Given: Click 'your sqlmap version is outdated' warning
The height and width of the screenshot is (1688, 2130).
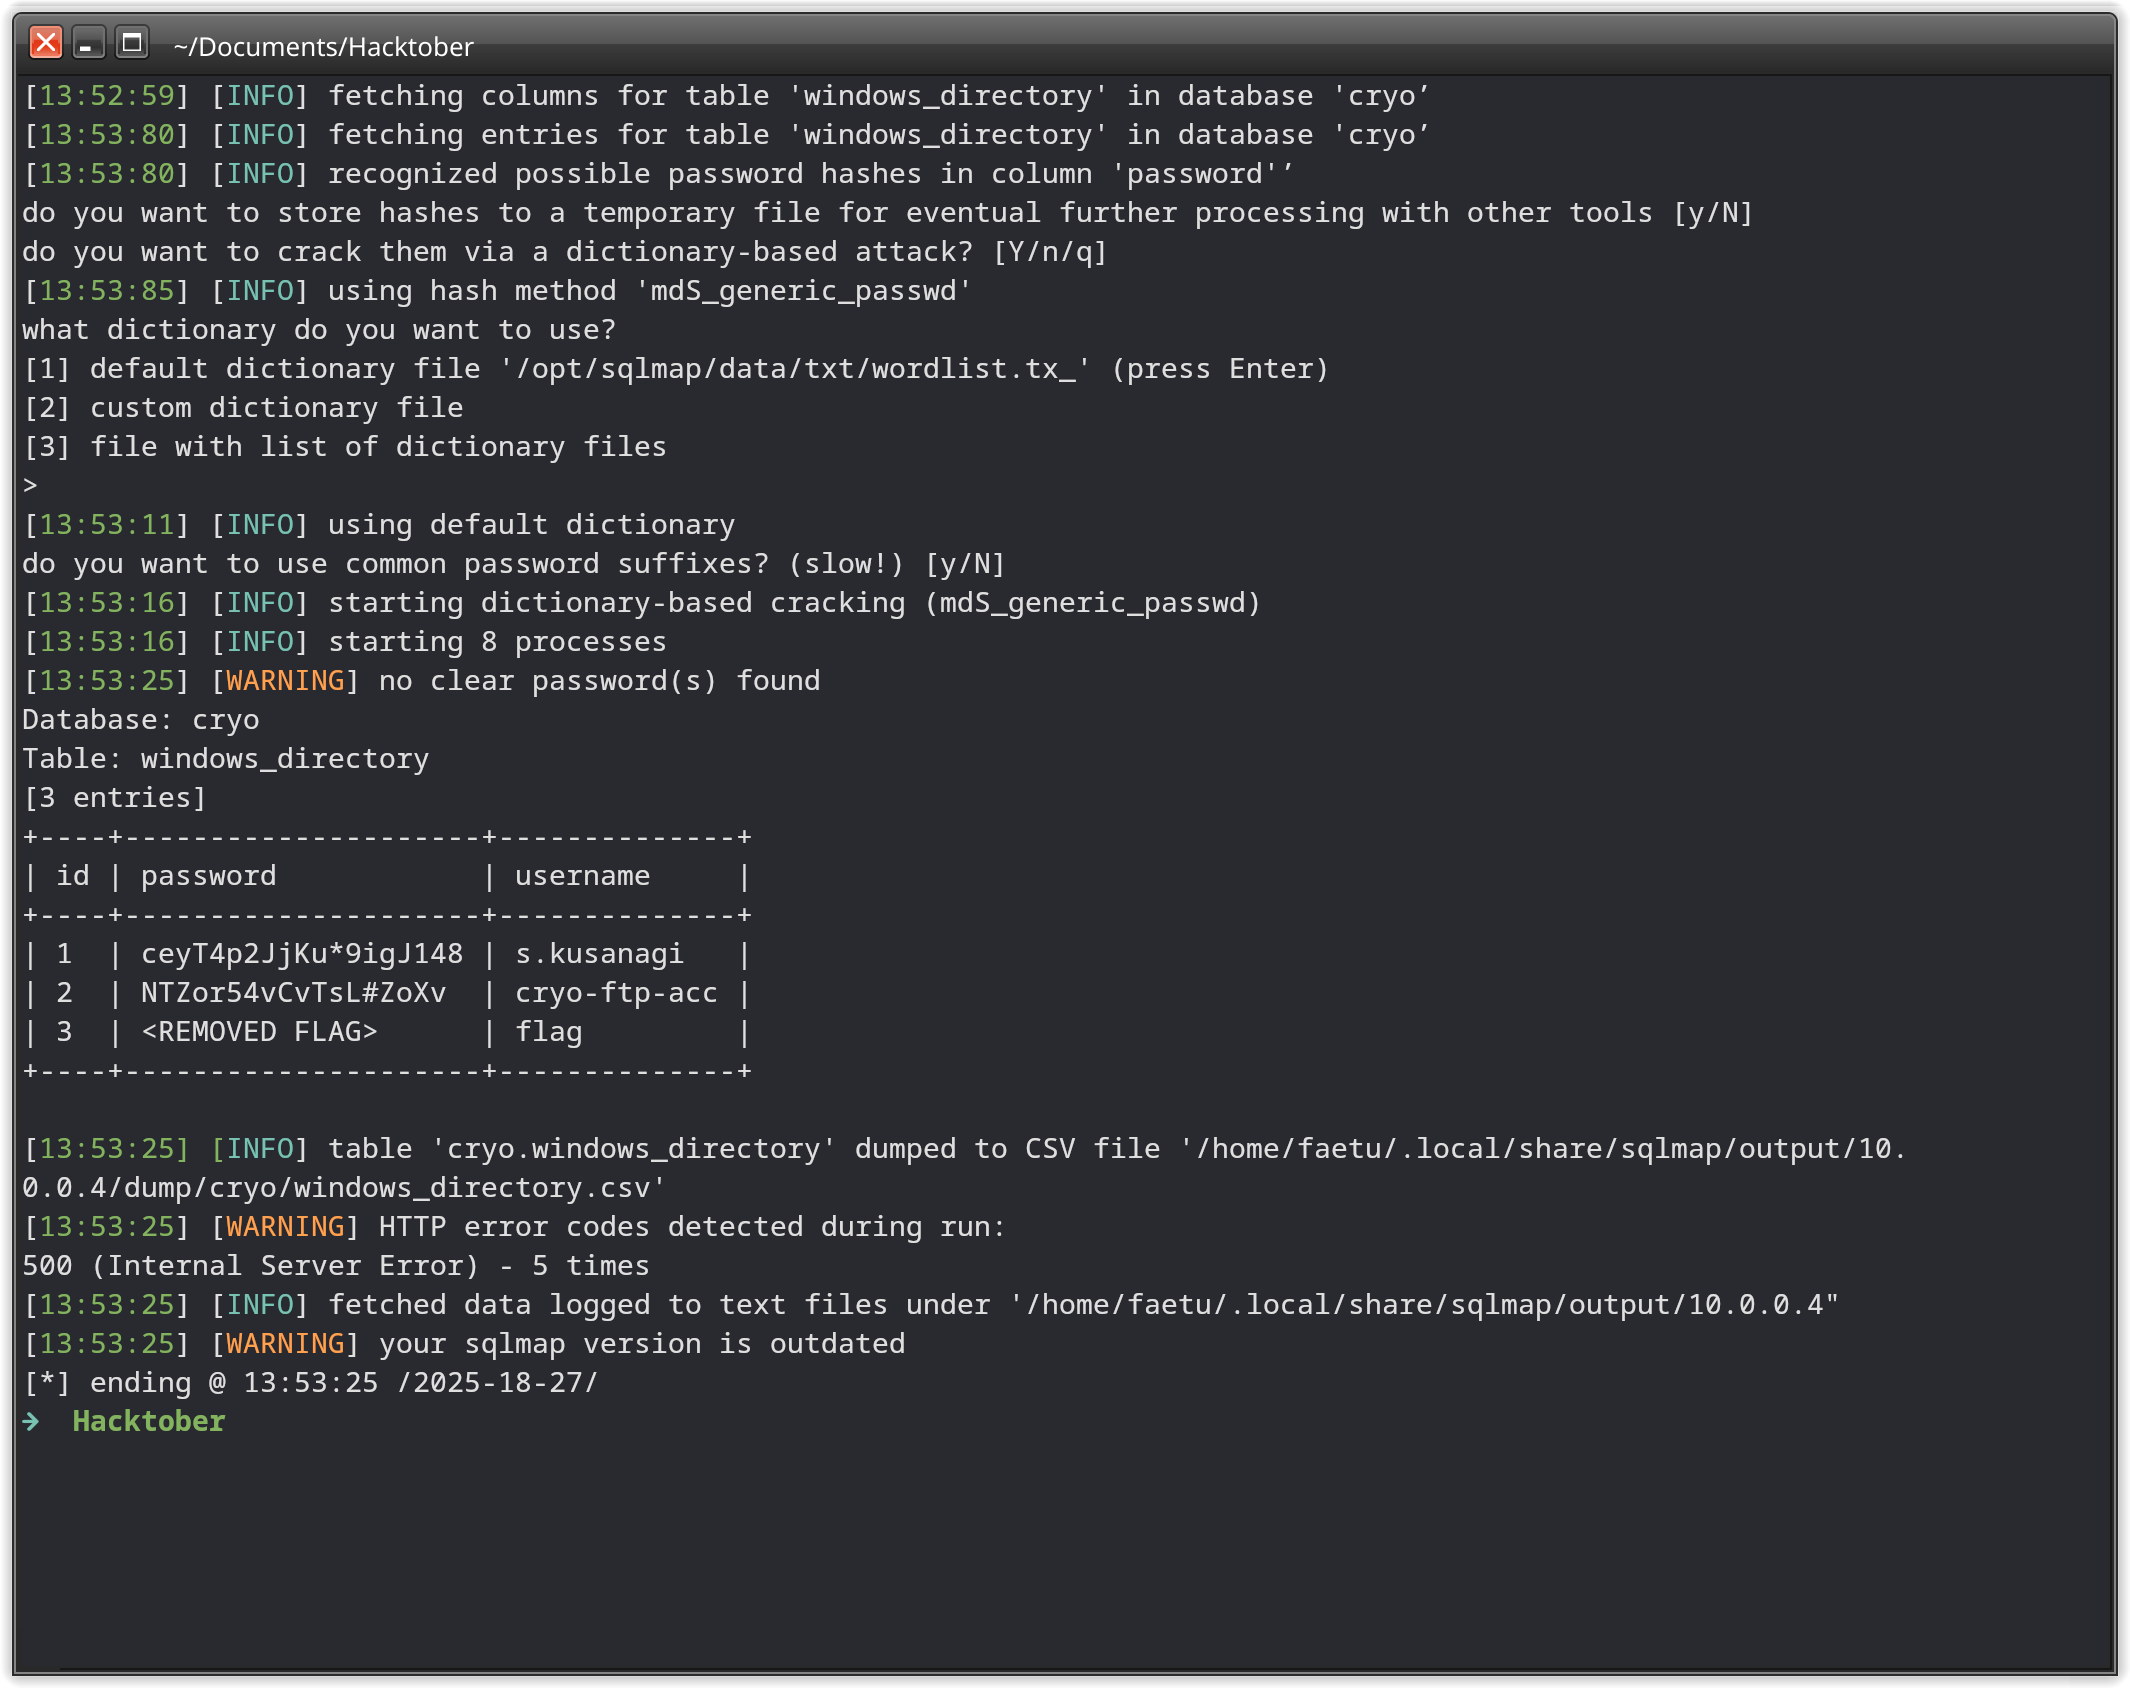Looking at the screenshot, I should (640, 1344).
